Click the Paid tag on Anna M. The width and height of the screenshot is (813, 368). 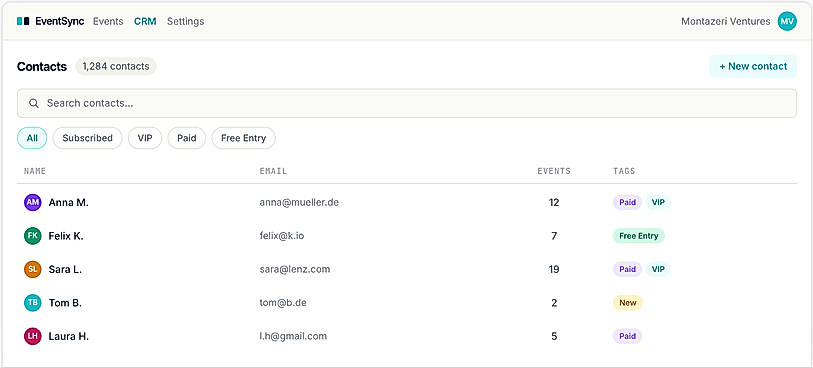[x=627, y=203]
